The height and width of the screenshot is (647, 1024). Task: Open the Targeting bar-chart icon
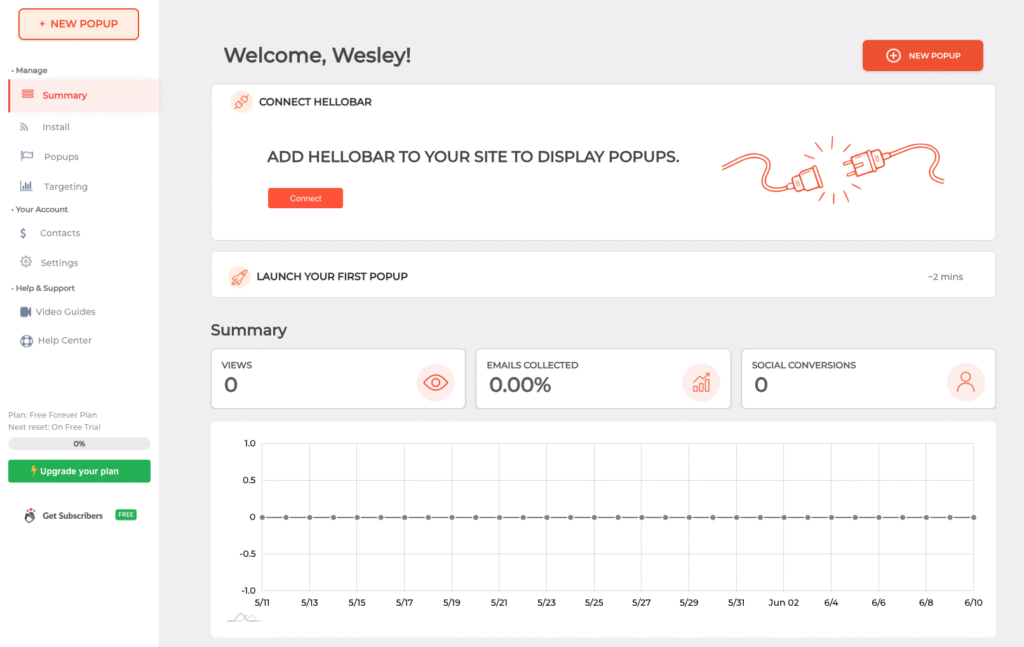click(x=26, y=186)
